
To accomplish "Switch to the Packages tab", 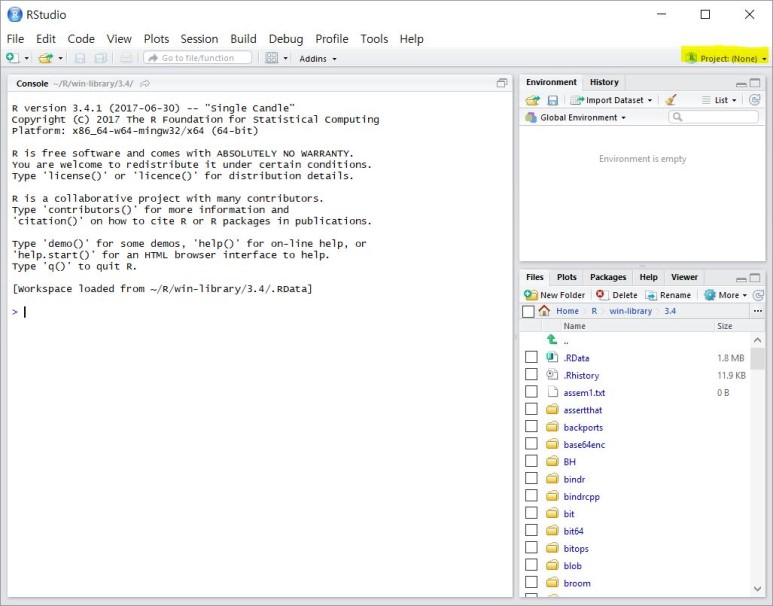I will click(x=608, y=277).
